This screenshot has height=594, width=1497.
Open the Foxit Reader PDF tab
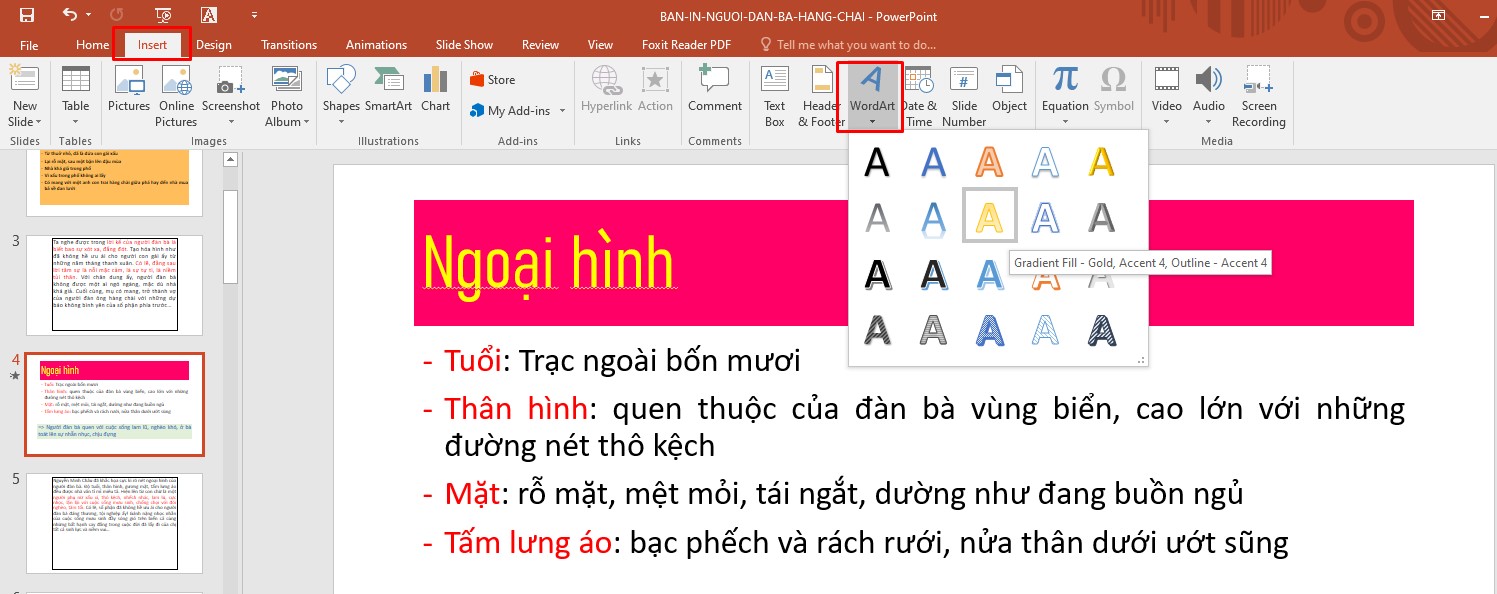[686, 44]
